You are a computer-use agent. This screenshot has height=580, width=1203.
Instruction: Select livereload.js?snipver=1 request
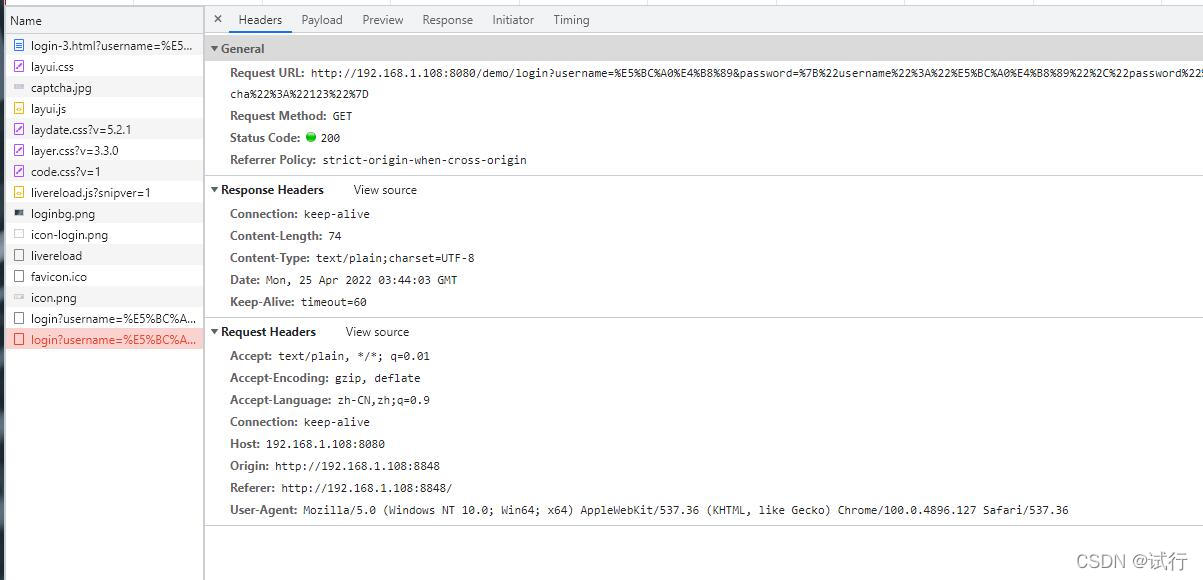coord(102,192)
